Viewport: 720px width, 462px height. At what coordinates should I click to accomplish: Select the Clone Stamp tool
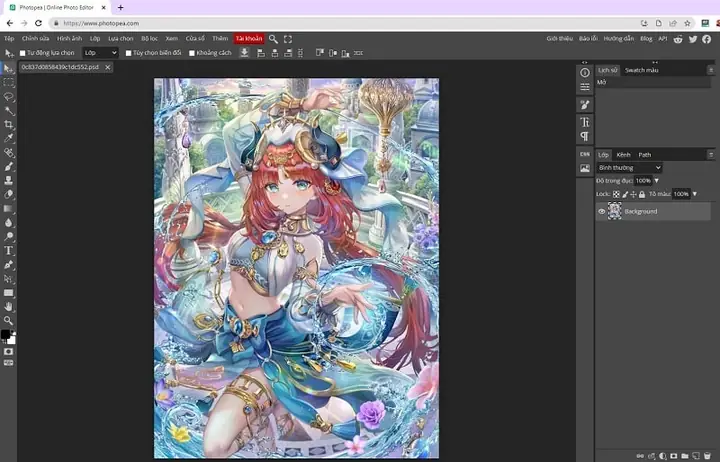point(8,180)
